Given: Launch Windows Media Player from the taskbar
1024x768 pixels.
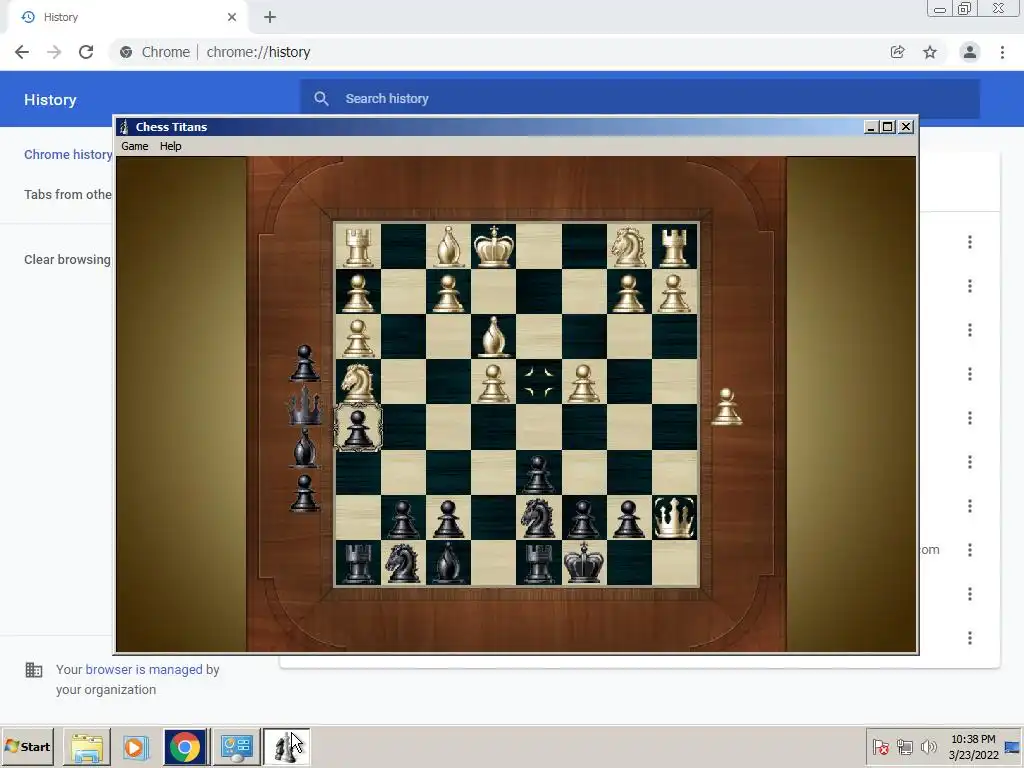Looking at the screenshot, I should point(135,747).
